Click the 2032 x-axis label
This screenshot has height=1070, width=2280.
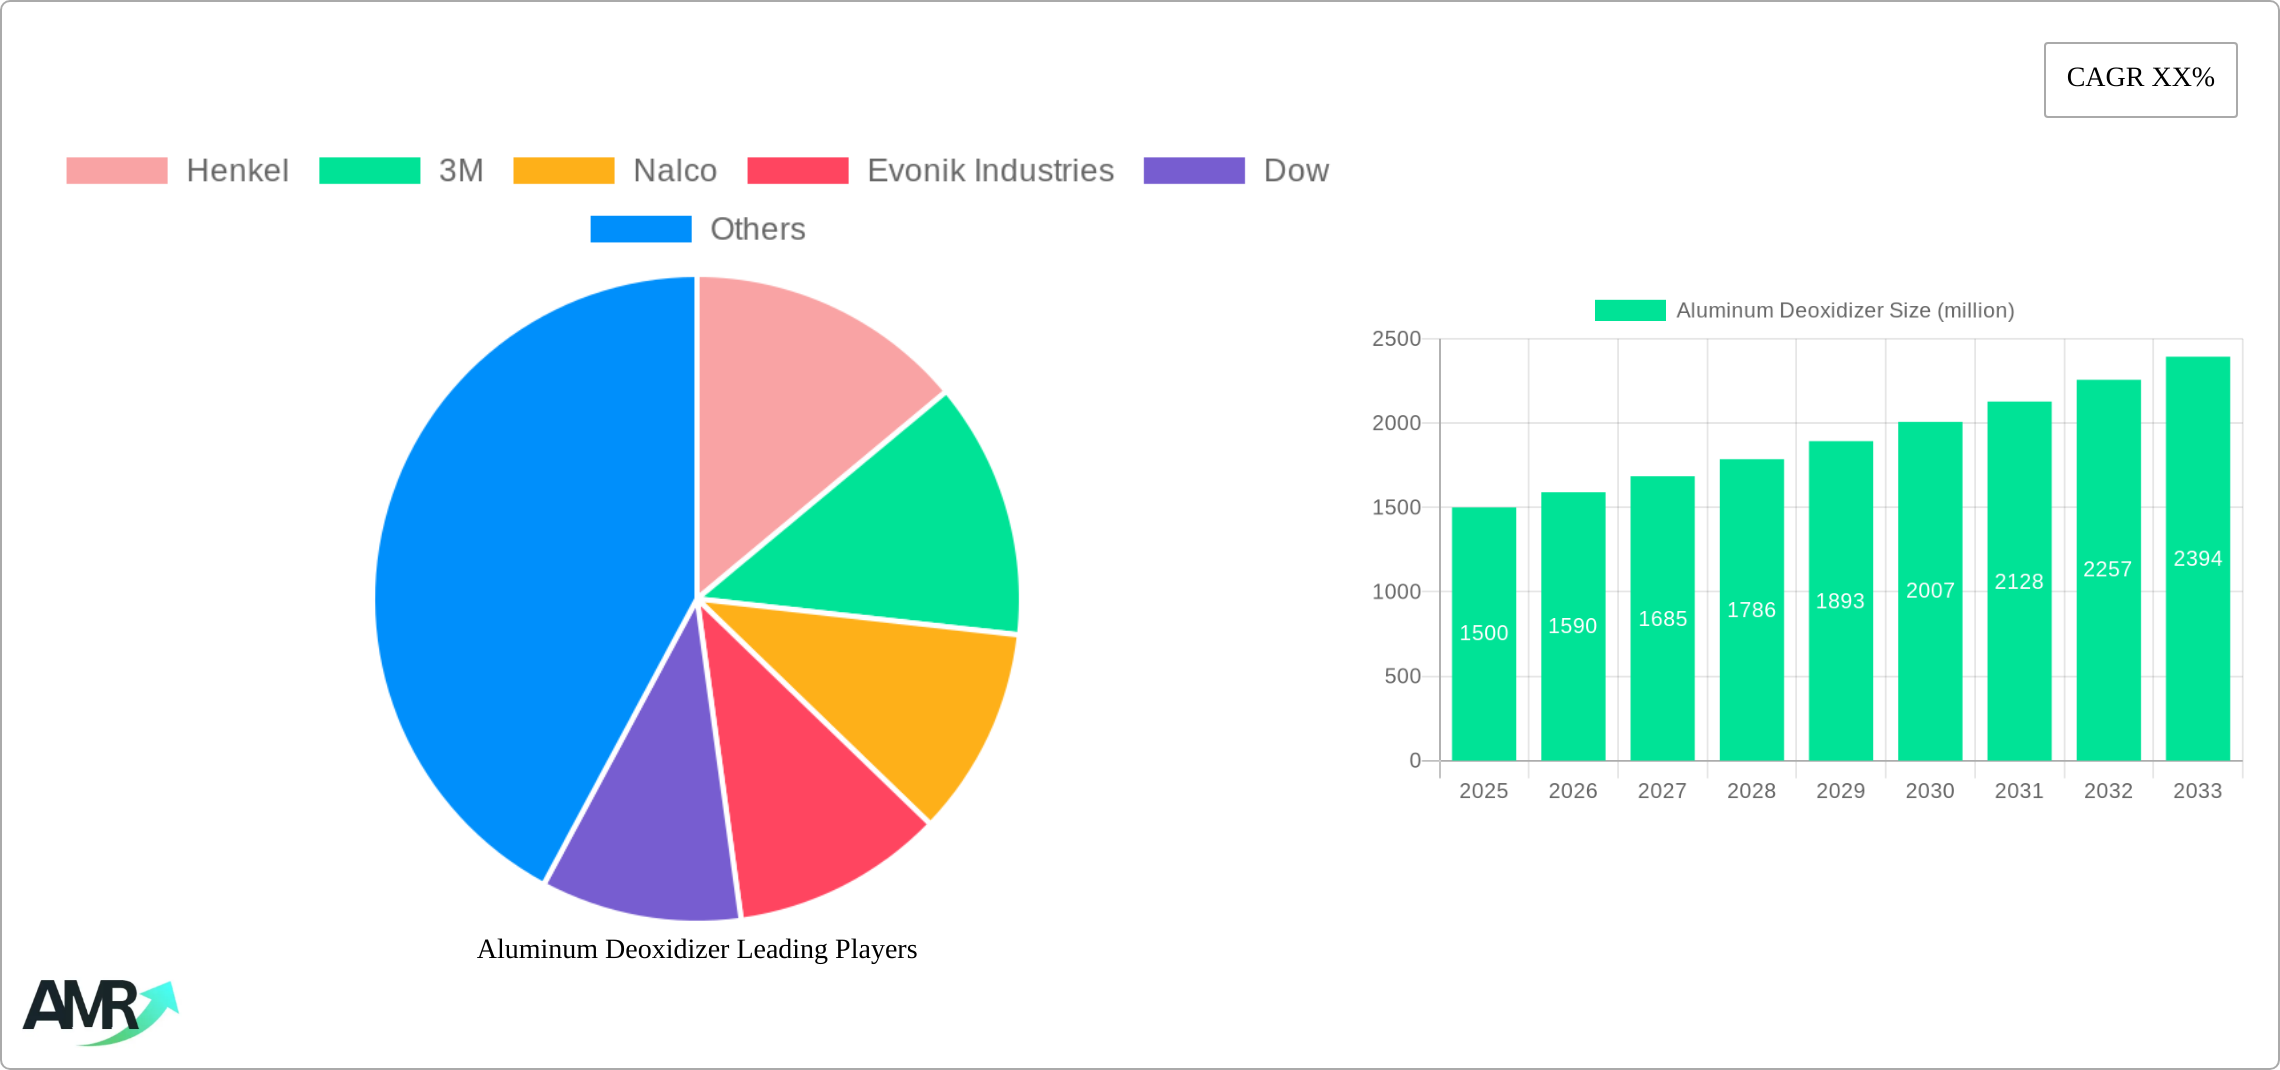2109,791
